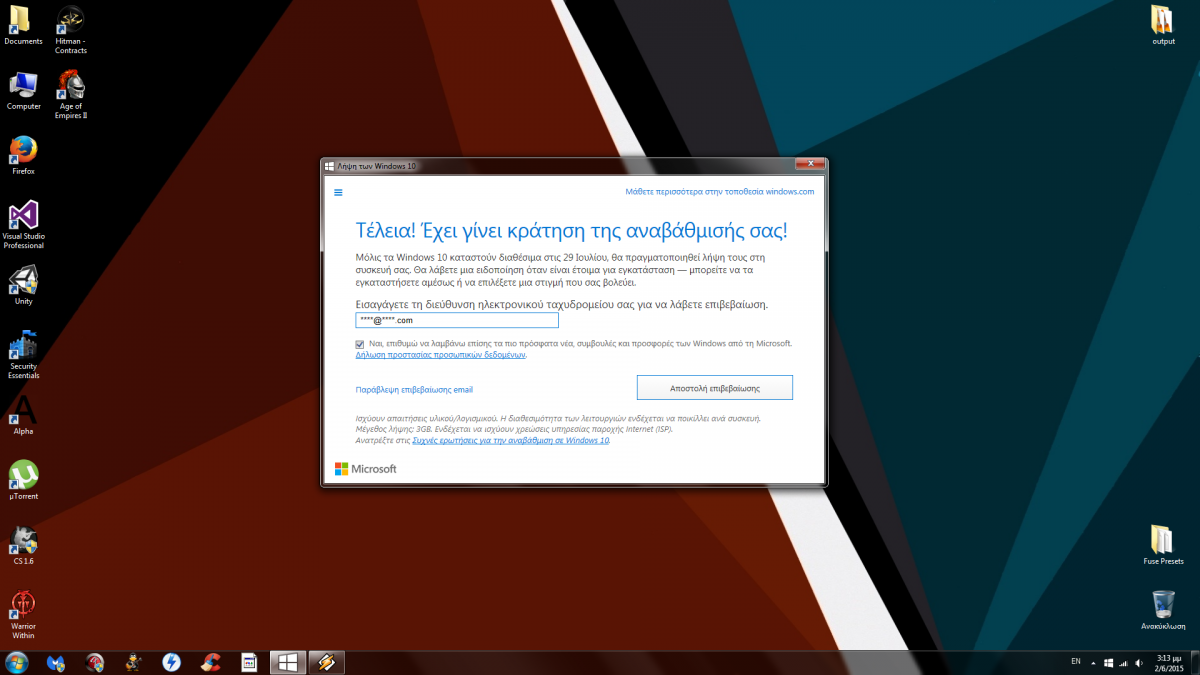Screen dimensions: 1200x675
Task: Open the Ανακύκλωση recycle bin
Action: 1163,610
